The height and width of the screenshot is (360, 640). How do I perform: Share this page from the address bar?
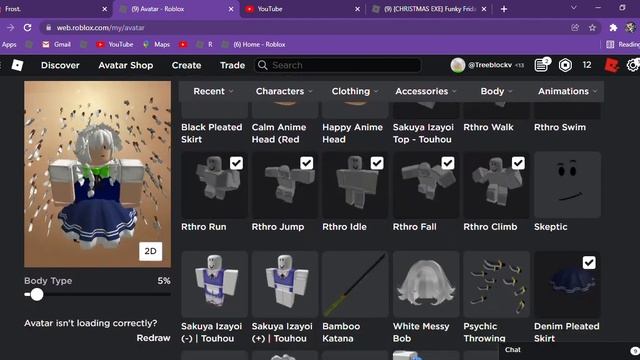(x=575, y=28)
